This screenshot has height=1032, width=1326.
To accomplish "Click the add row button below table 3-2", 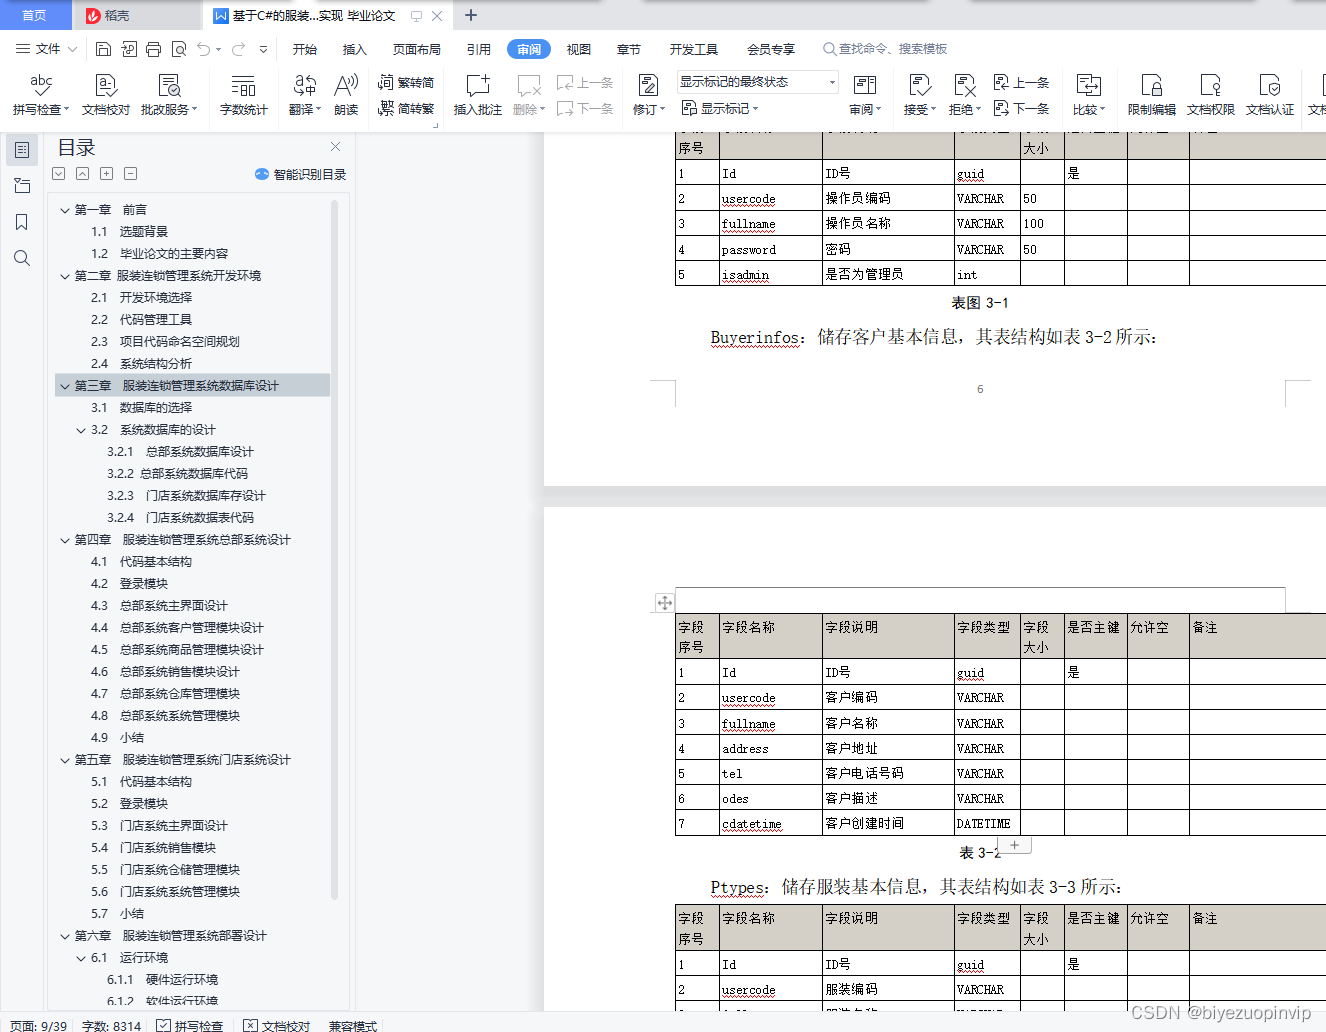I will tap(1015, 845).
